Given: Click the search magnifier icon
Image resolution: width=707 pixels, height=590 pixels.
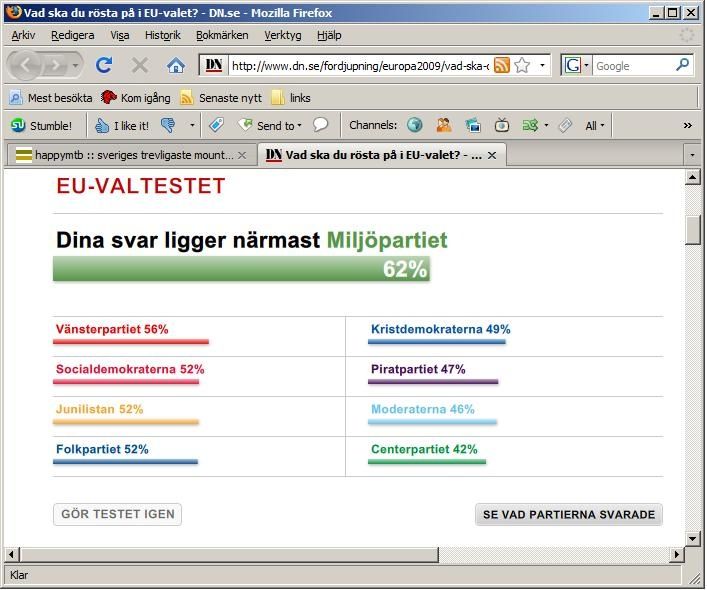Looking at the screenshot, I should 682,65.
